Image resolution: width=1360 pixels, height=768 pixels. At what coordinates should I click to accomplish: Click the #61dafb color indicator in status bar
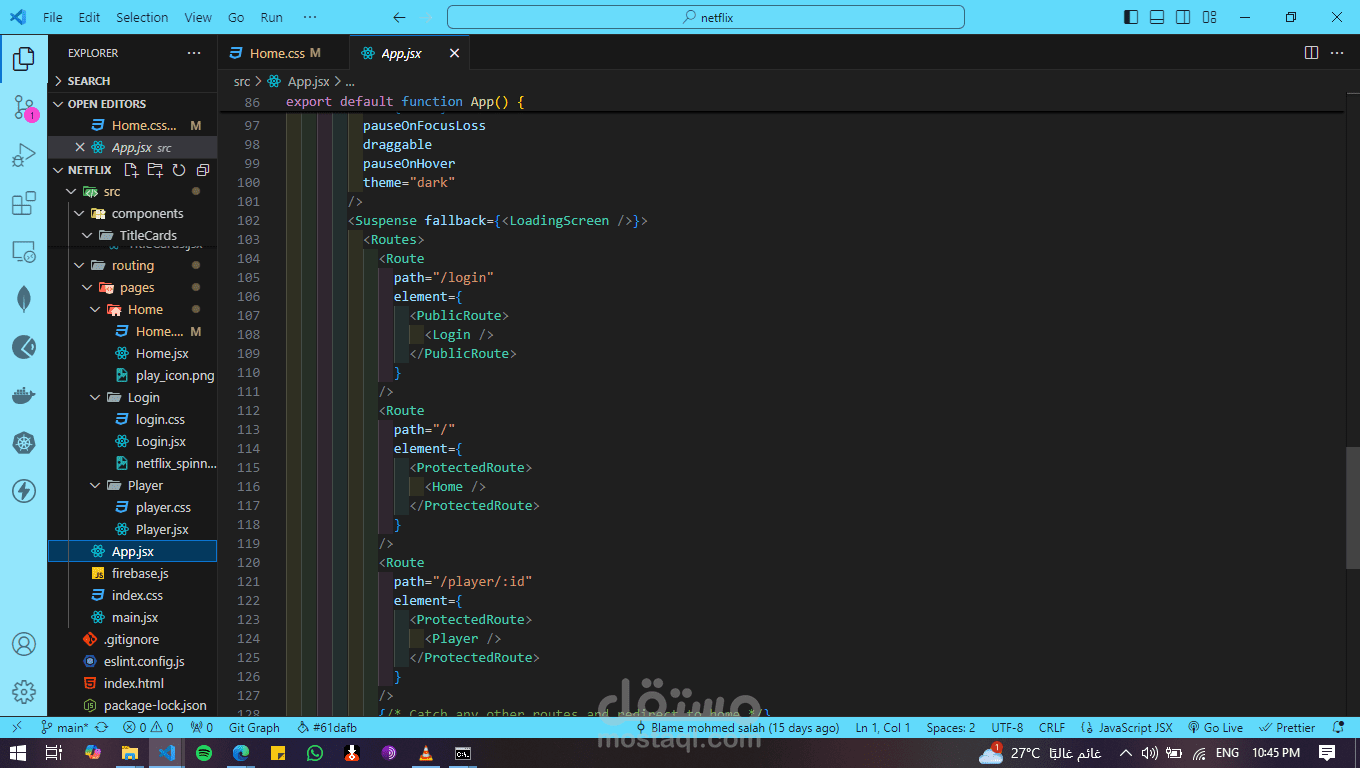[x=327, y=728]
